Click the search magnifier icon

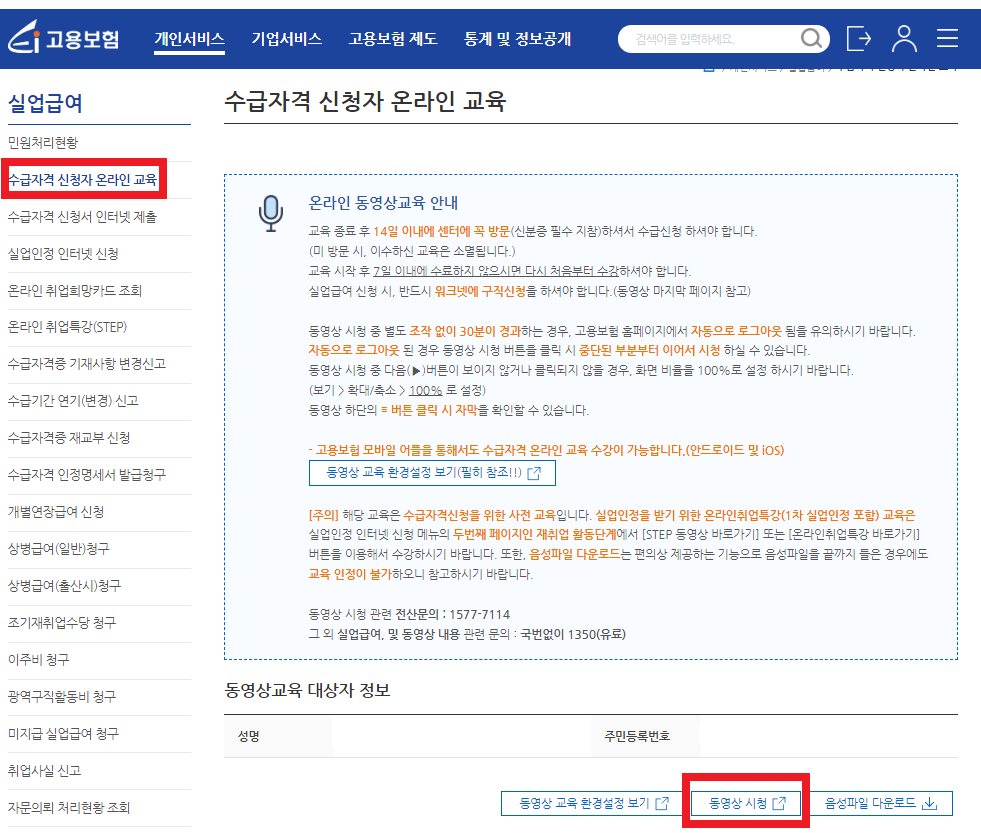coord(811,39)
